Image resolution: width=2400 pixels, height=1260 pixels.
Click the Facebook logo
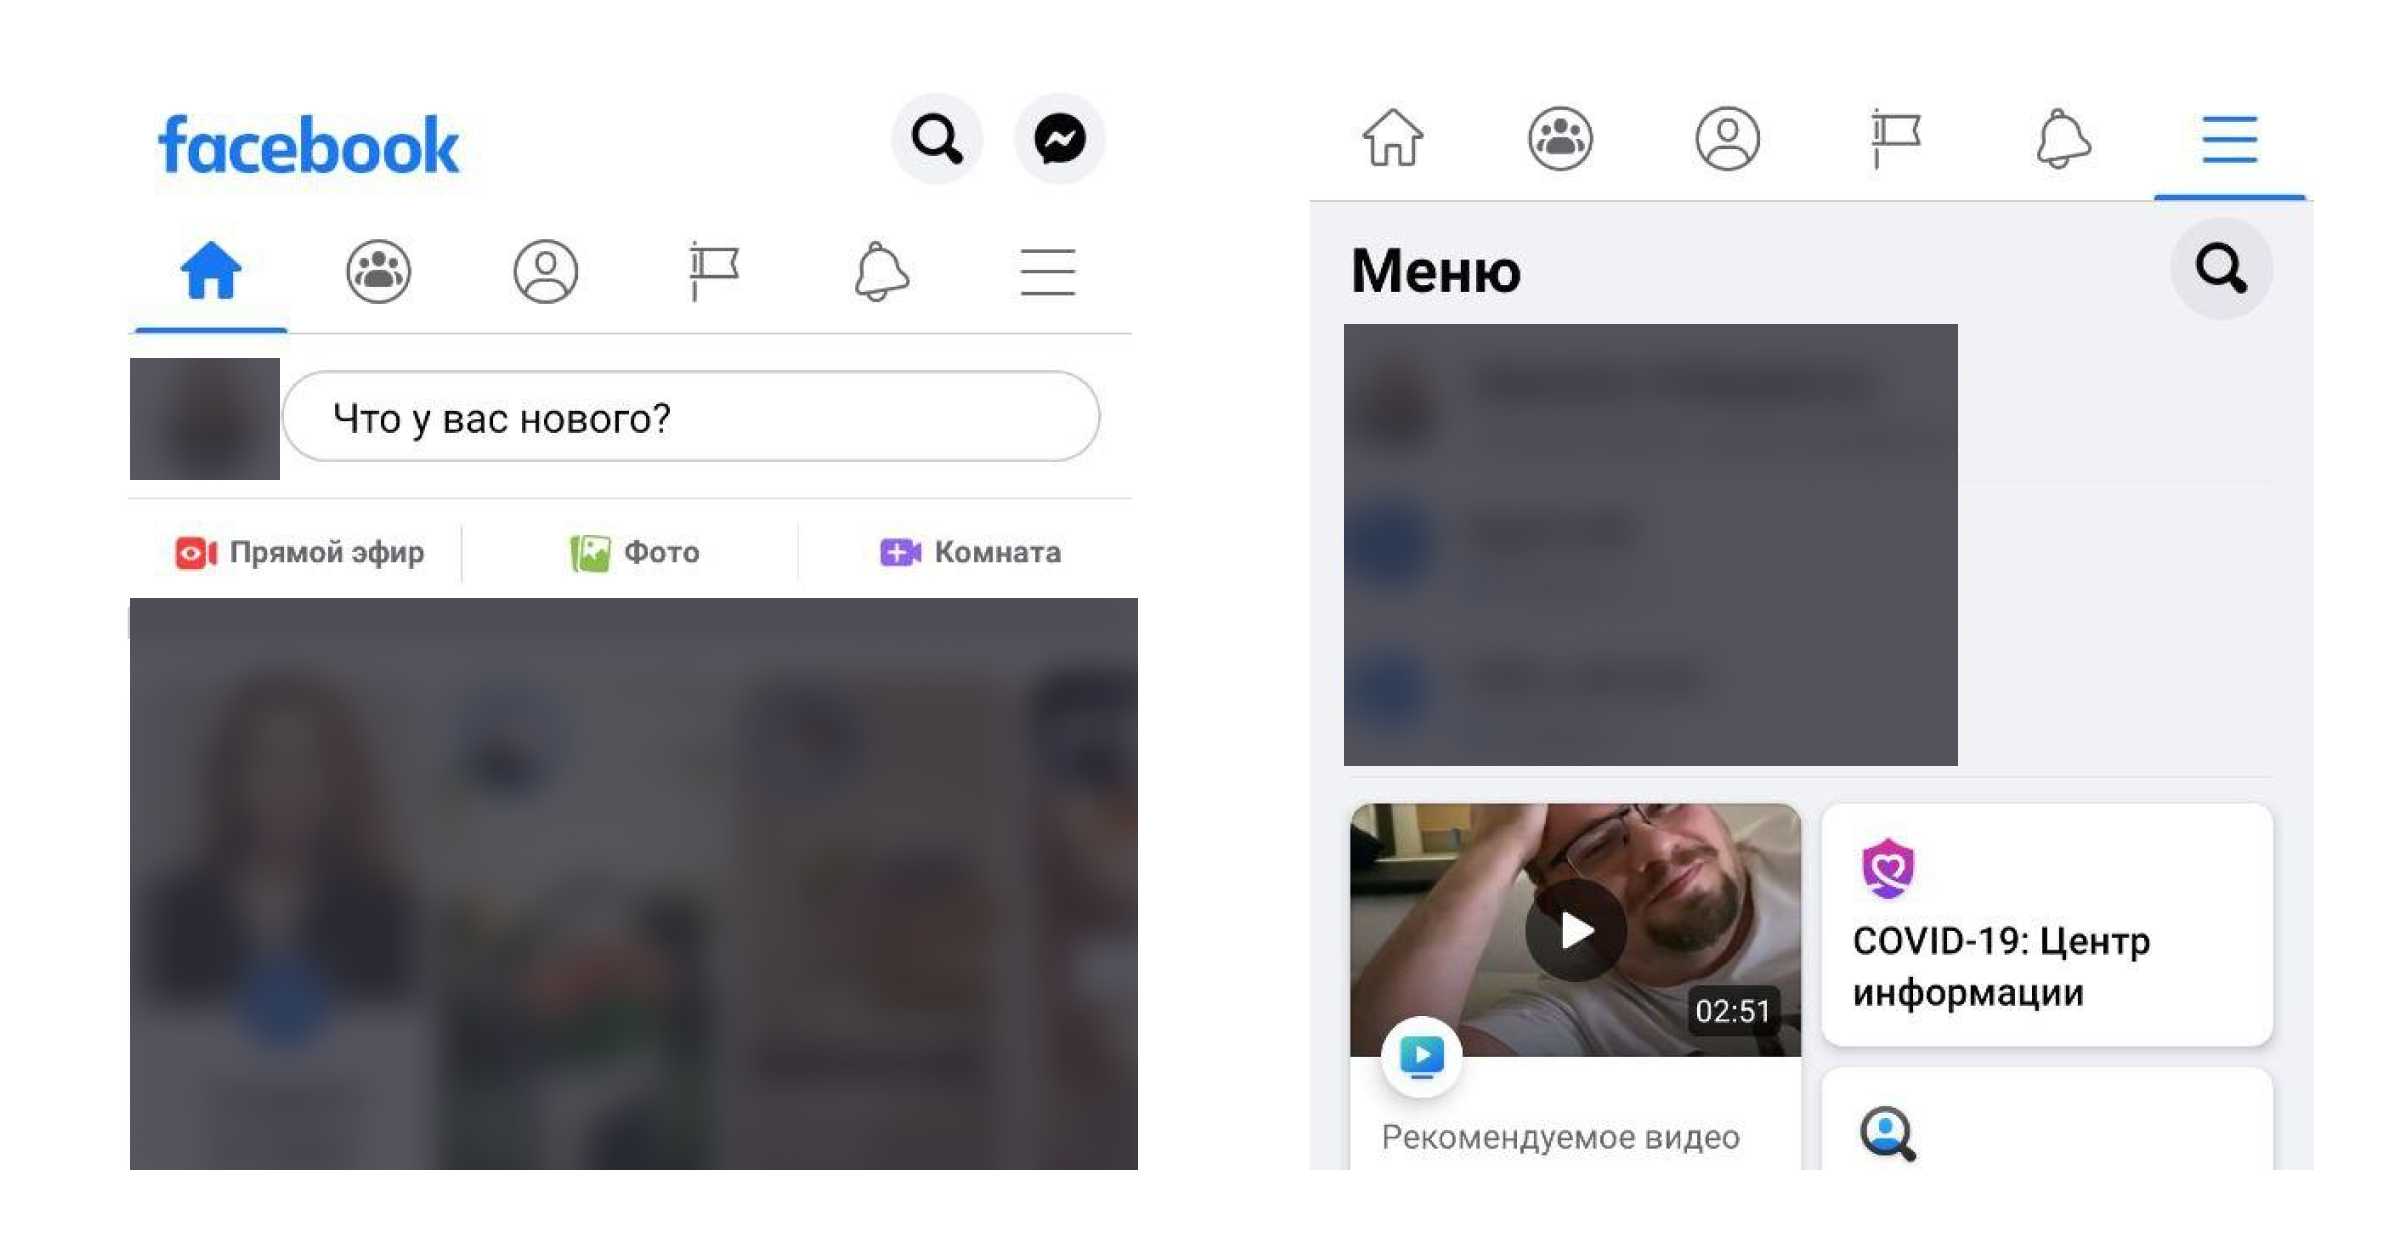point(309,145)
